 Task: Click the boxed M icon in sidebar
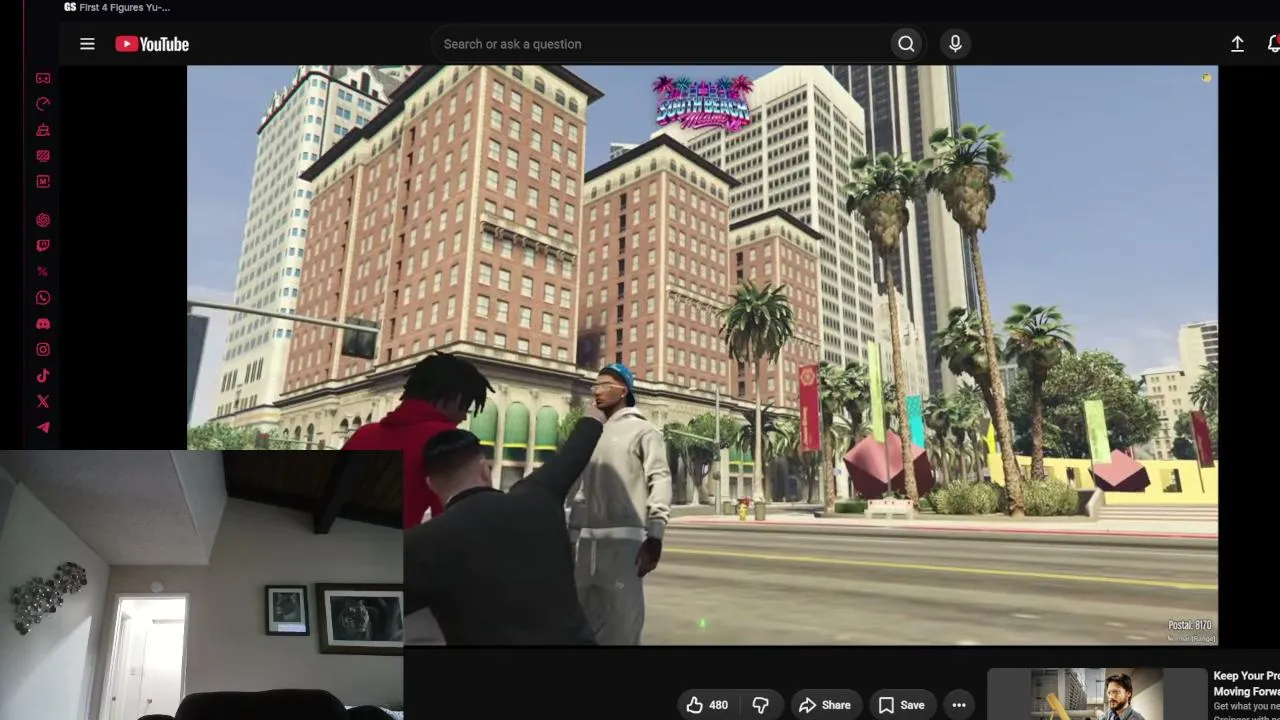(43, 182)
